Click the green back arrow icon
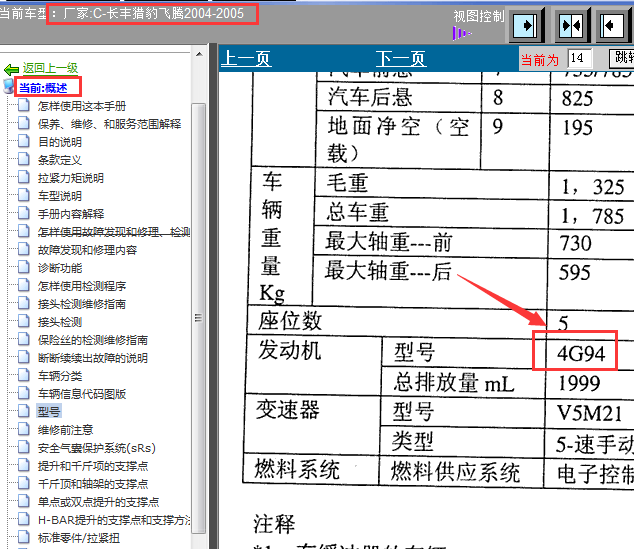 pyautogui.click(x=11, y=70)
